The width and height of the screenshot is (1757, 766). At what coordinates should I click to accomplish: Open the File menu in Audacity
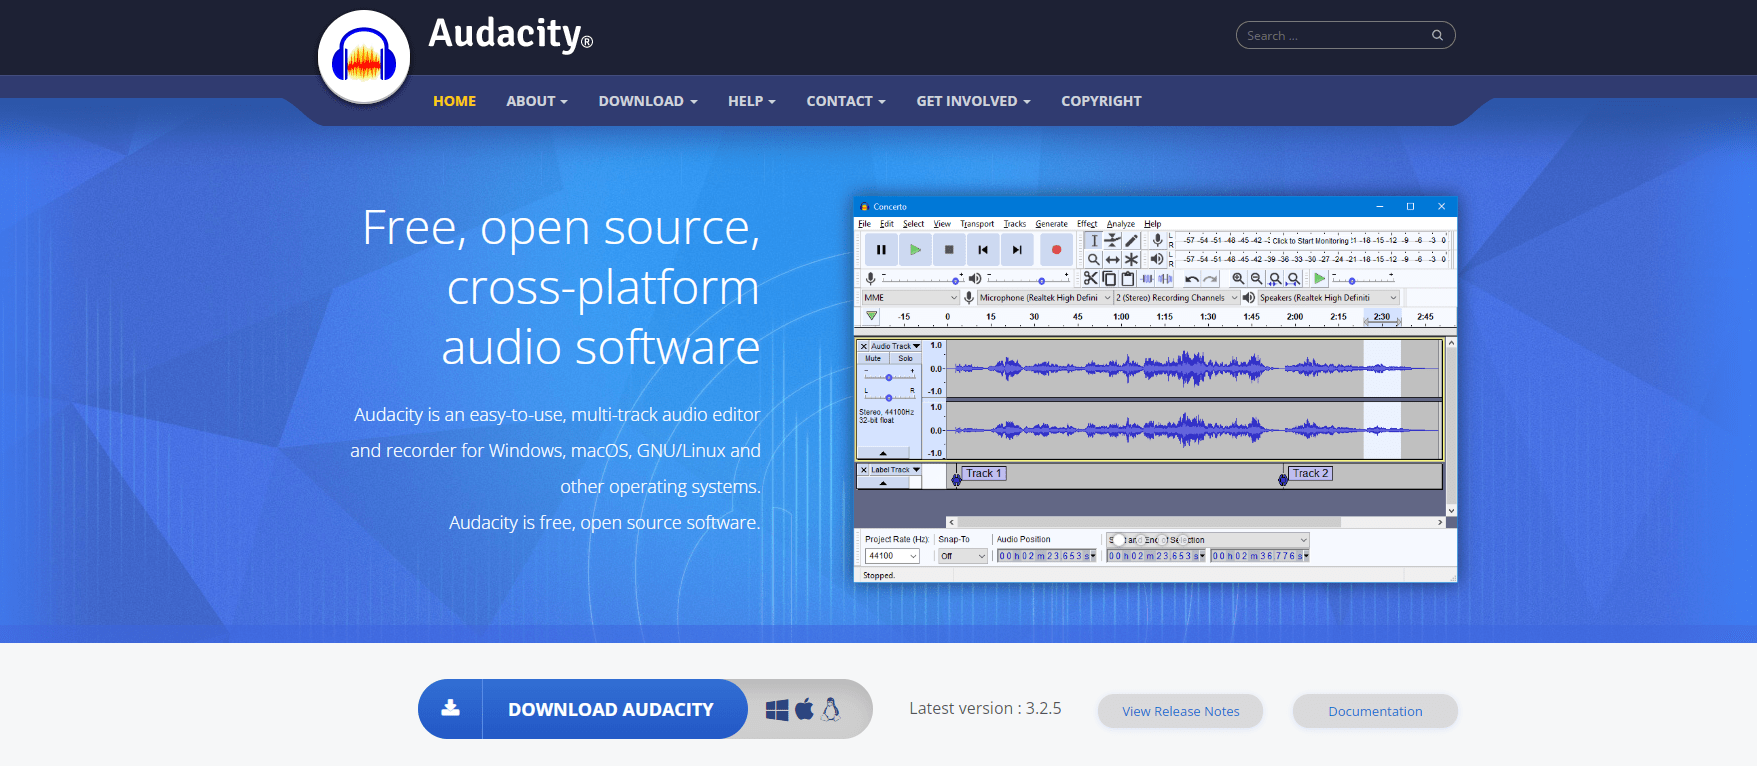click(864, 224)
